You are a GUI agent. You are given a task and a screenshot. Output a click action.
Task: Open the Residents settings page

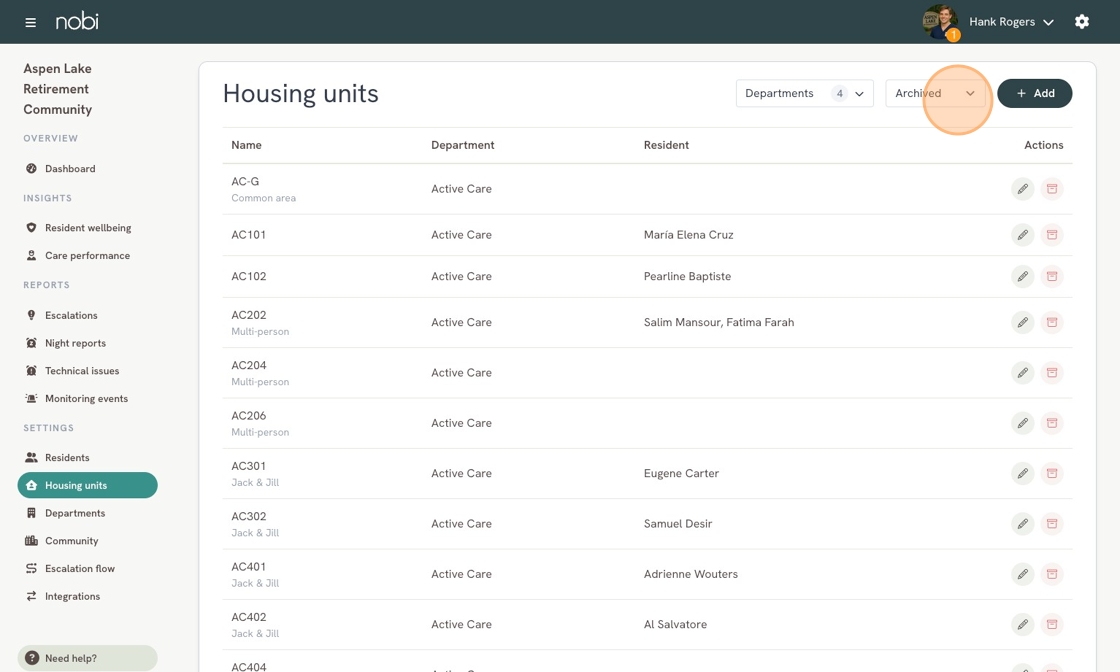tap(67, 458)
